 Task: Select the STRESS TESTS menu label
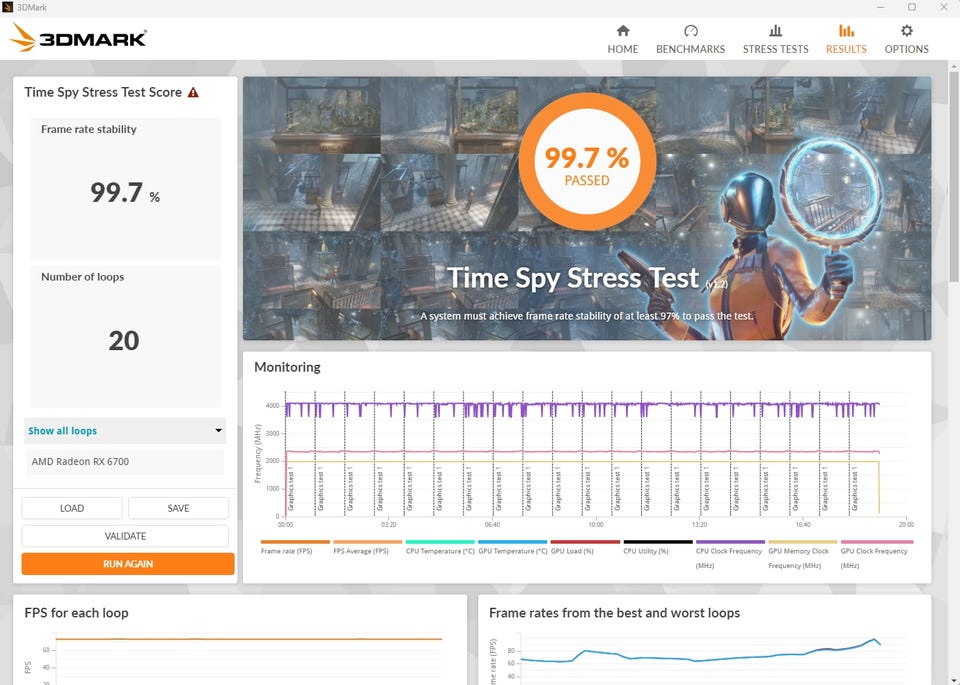coord(775,49)
